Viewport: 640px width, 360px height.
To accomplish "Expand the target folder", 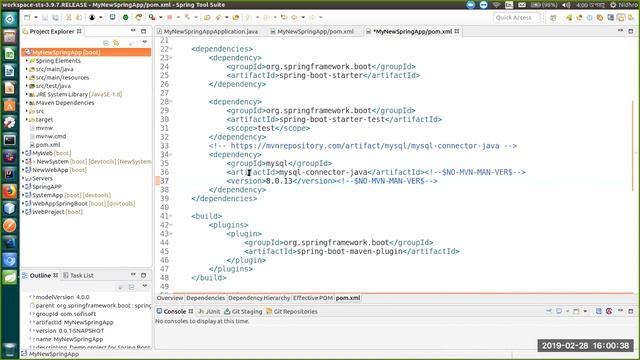I will [27, 120].
